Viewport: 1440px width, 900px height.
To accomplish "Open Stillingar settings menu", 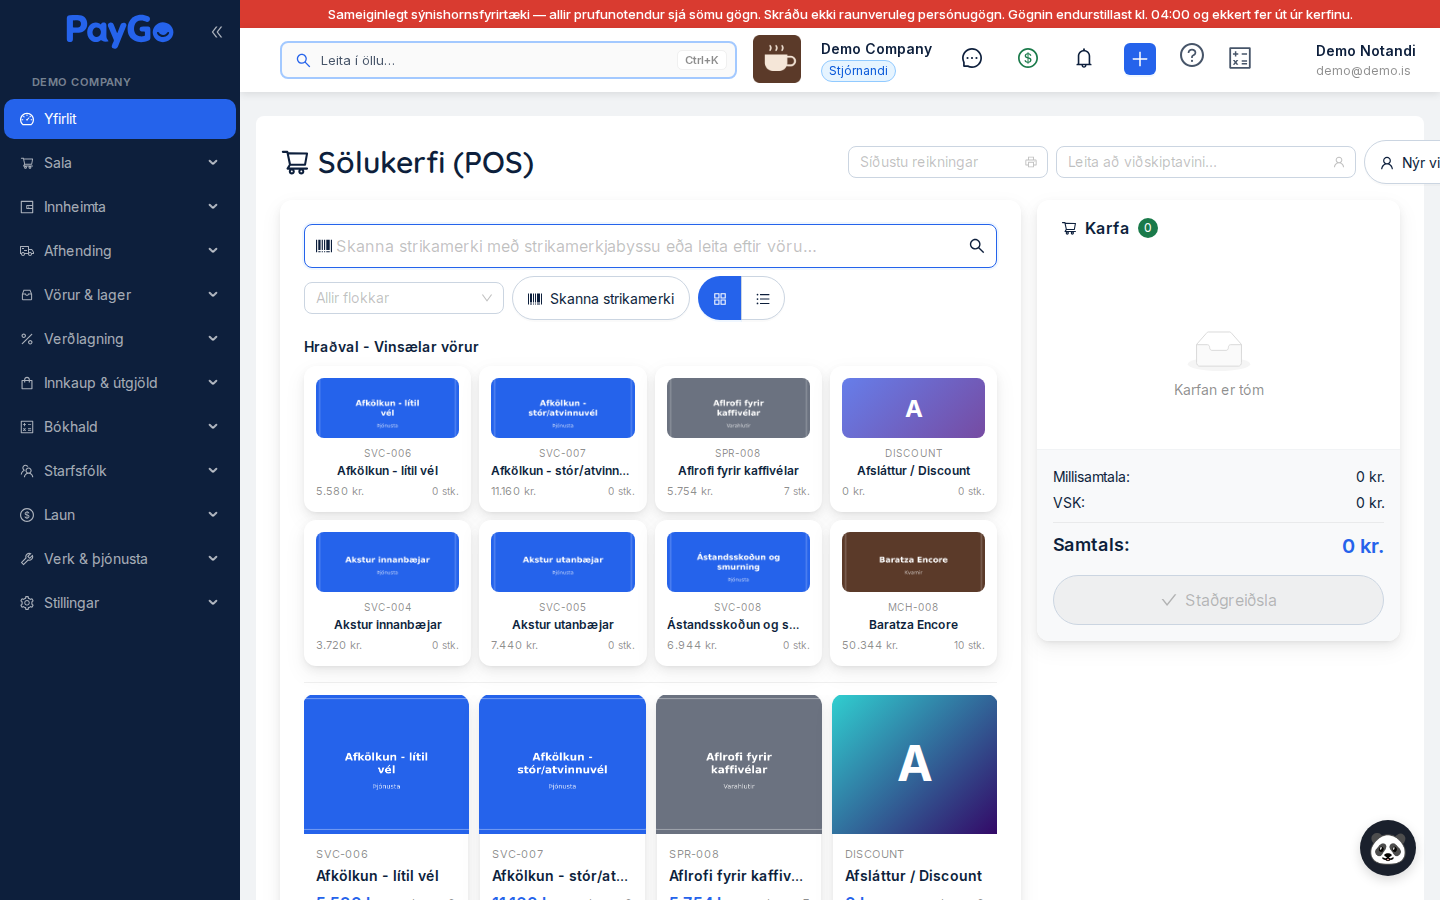I will click(120, 603).
